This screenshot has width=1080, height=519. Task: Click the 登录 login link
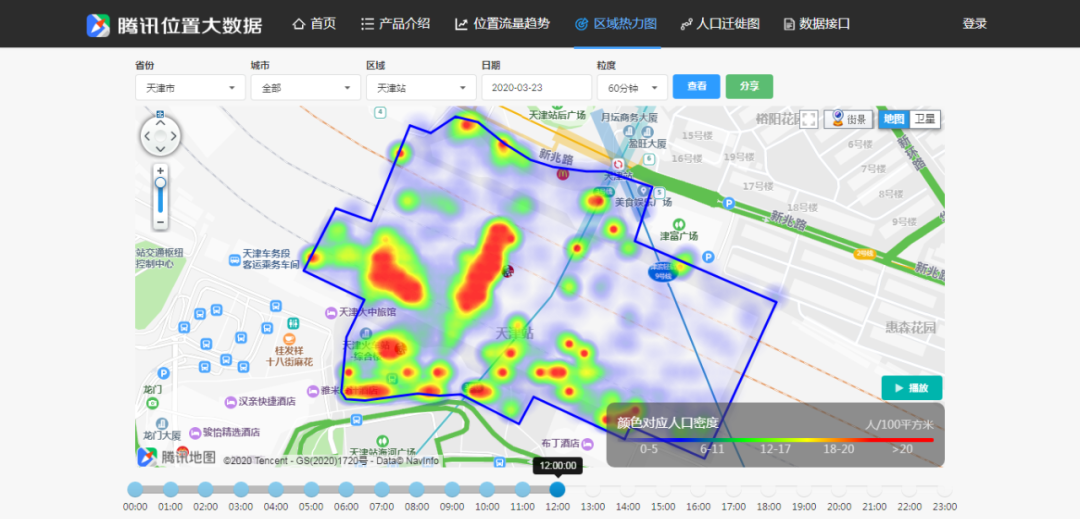coord(975,24)
